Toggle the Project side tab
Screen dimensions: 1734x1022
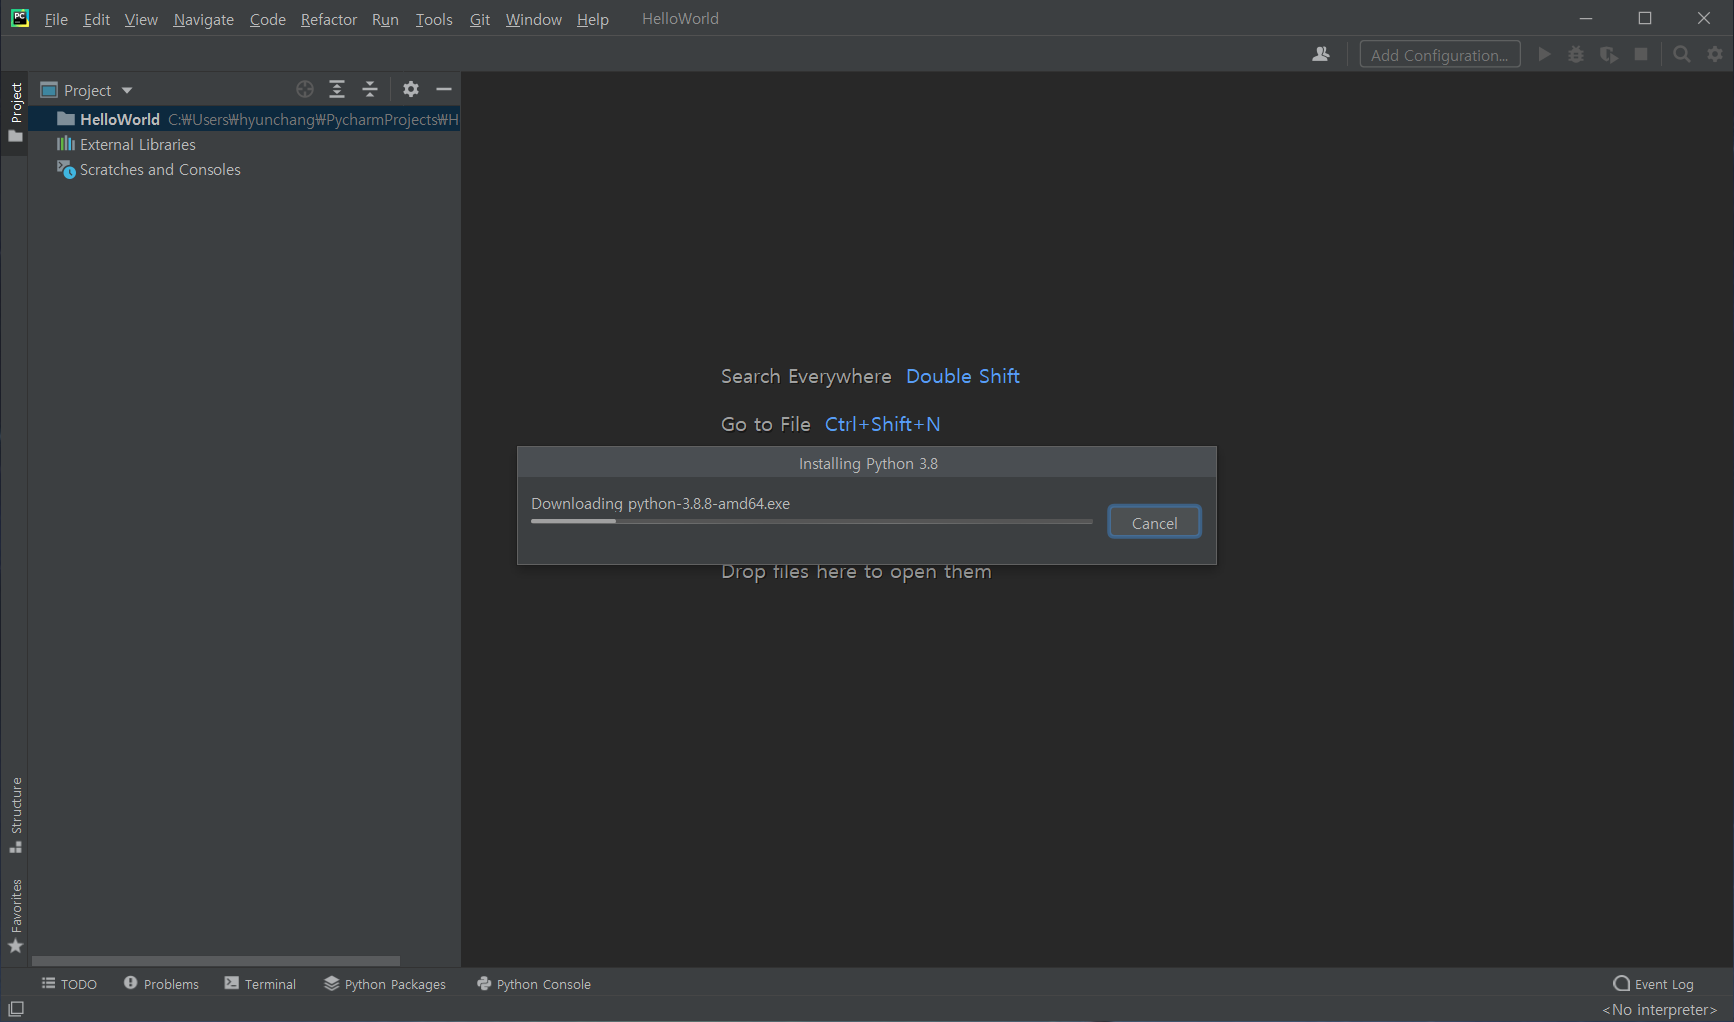coord(15,112)
